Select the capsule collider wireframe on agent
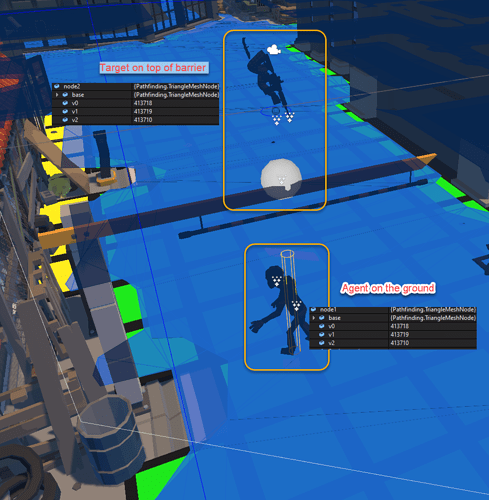The height and width of the screenshot is (500, 489). 290,302
